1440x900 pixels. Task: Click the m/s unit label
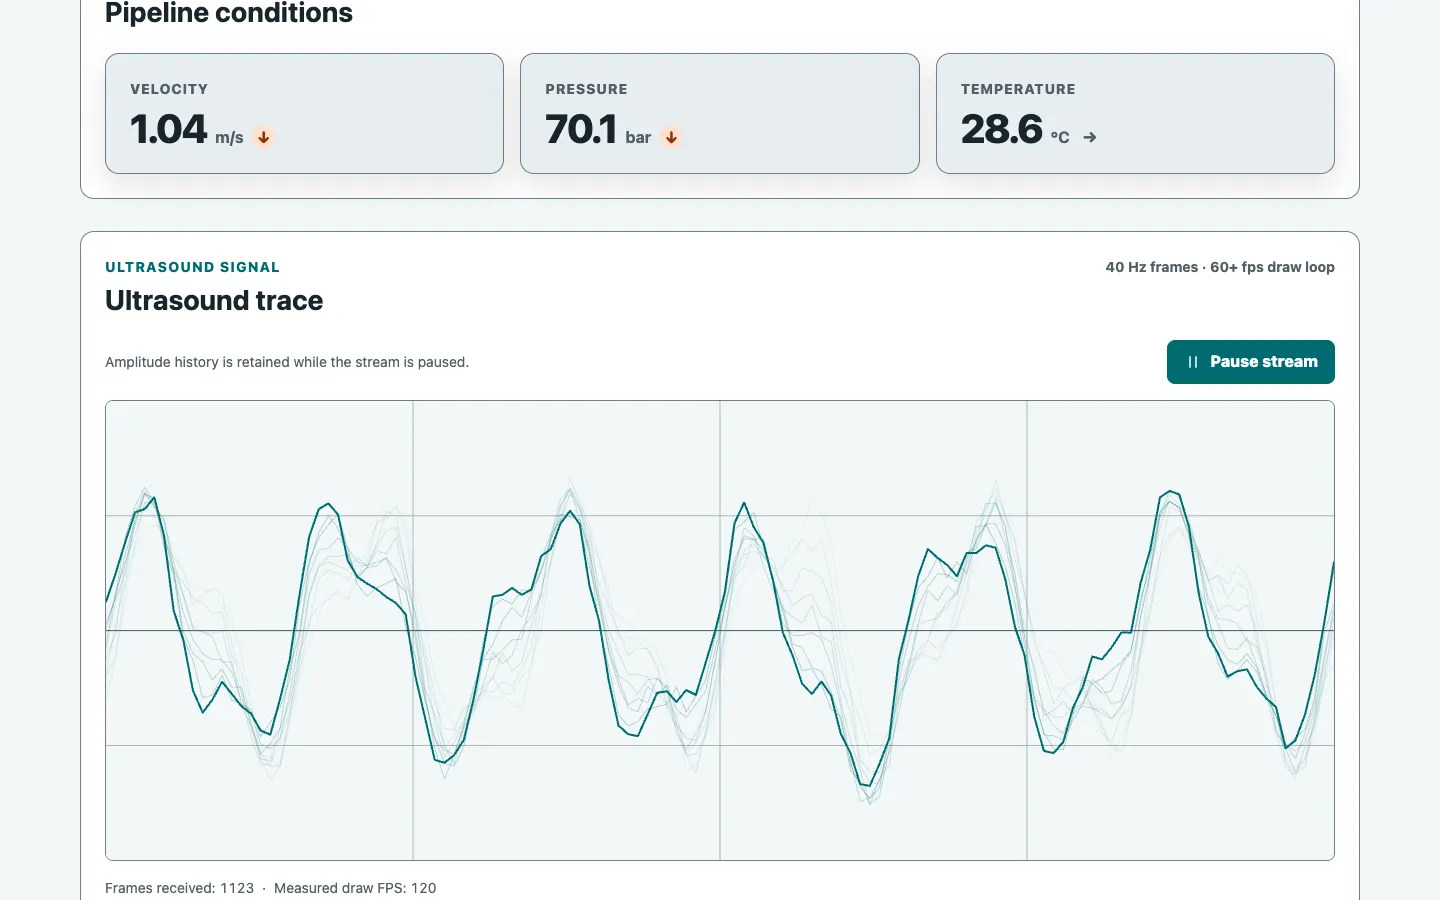229,138
